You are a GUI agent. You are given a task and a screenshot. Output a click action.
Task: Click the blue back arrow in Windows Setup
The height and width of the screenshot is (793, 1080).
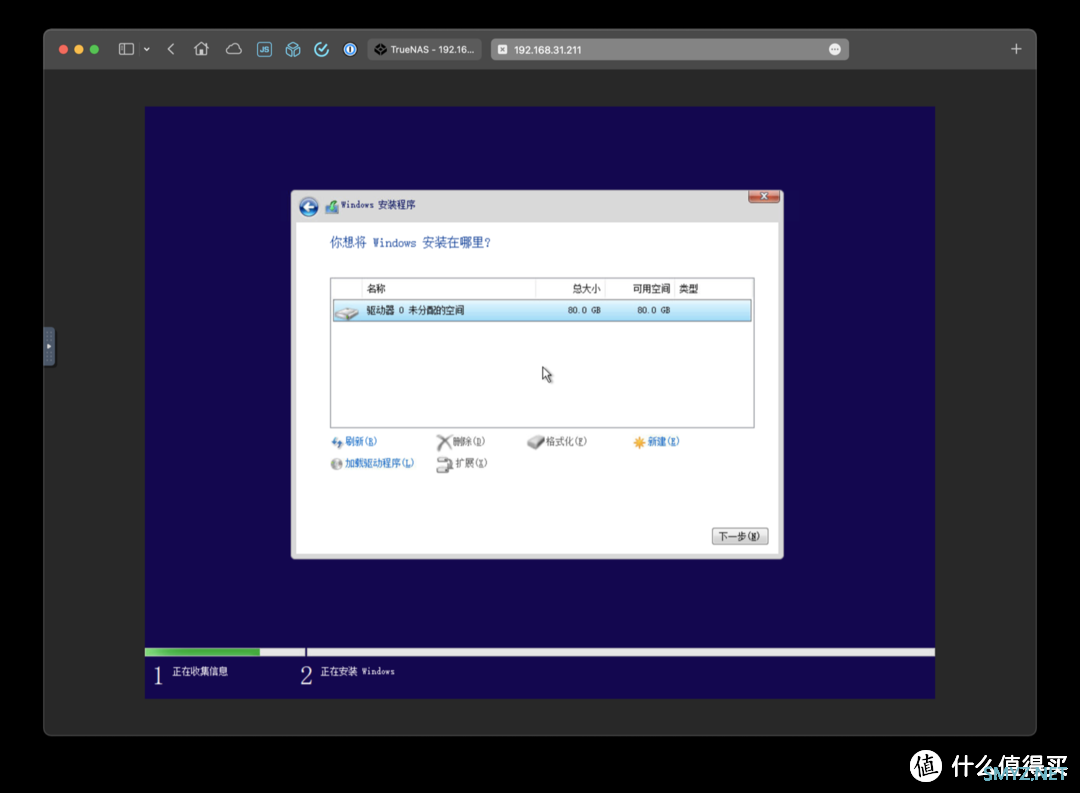pos(309,206)
